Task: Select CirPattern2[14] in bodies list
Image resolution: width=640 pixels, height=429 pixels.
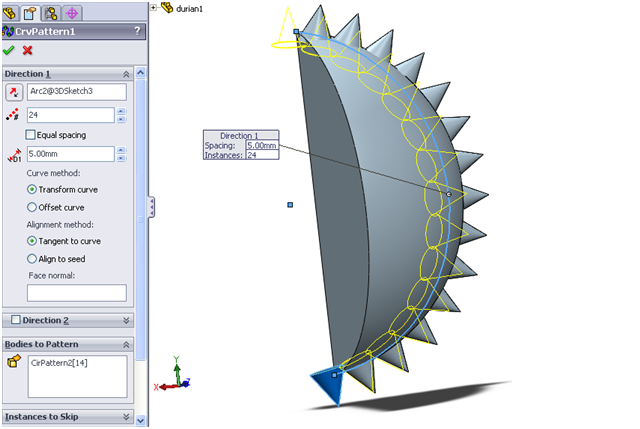Action: (59, 363)
